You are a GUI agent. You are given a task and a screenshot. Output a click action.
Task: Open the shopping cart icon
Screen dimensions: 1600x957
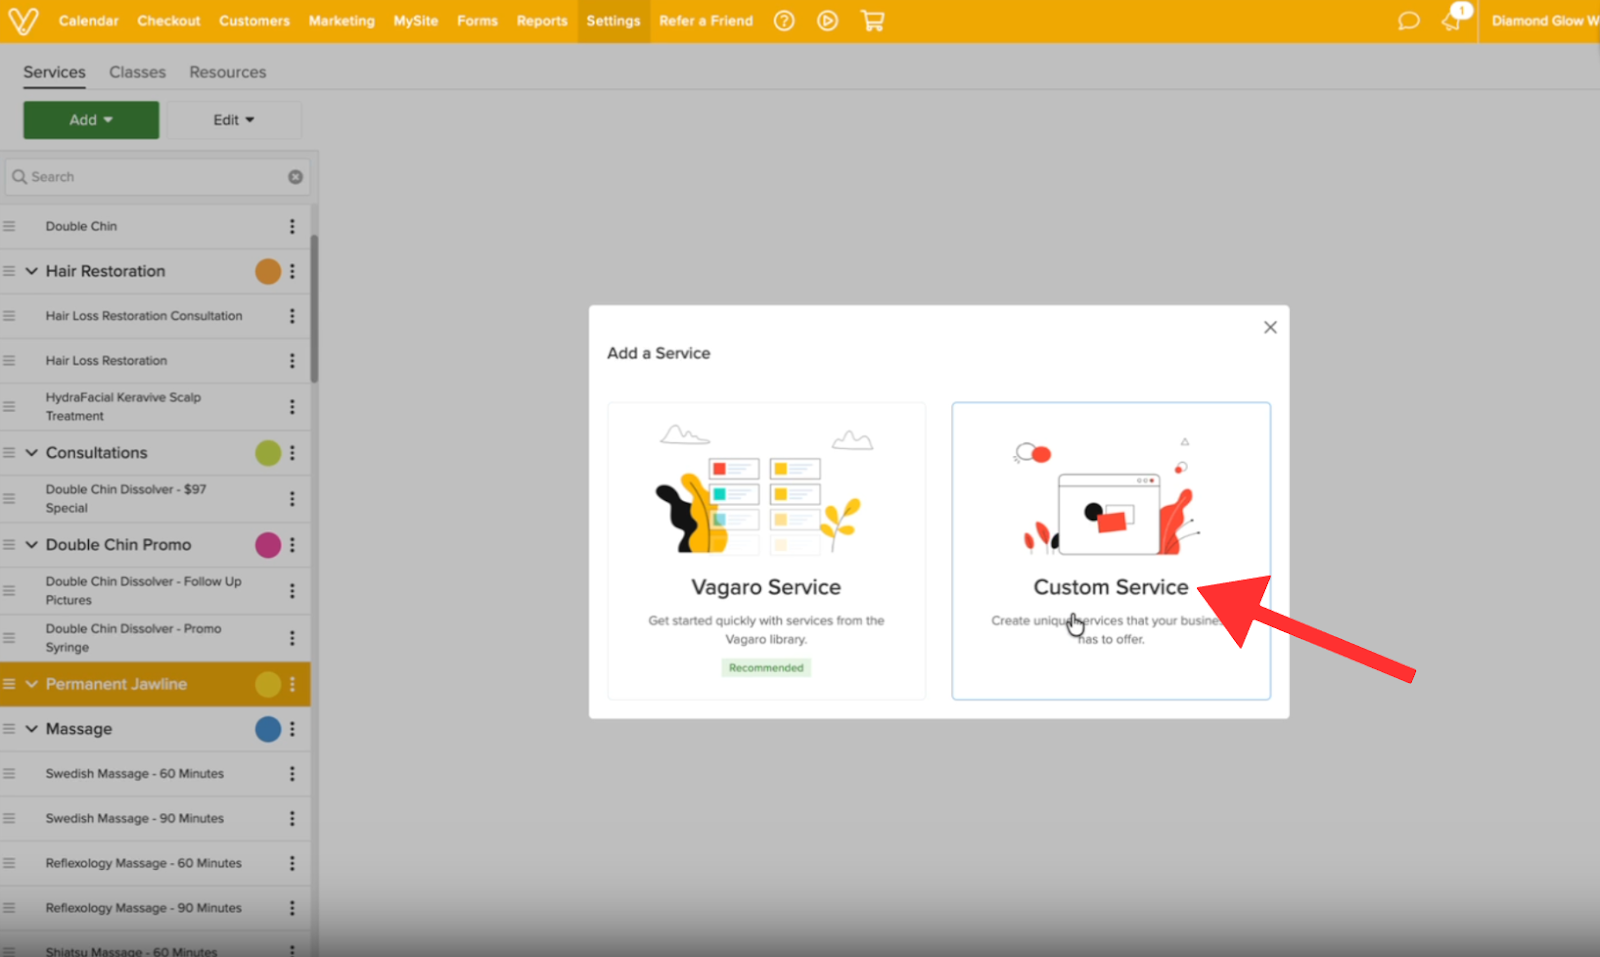872,21
